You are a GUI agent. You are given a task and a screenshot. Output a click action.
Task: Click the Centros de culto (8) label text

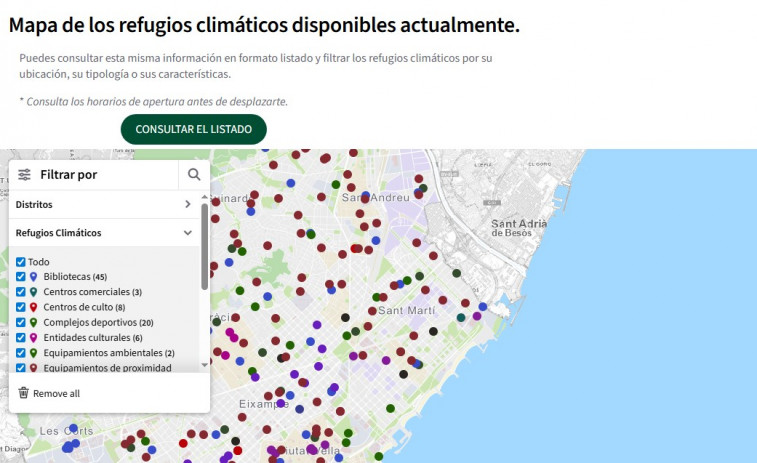[84, 307]
